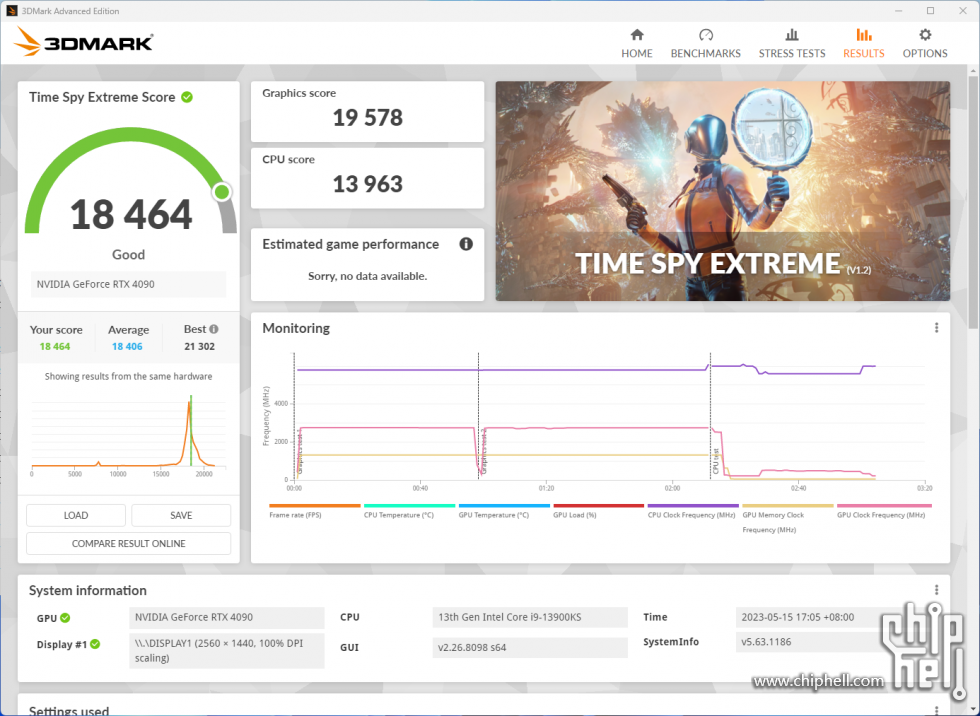
Task: Minimize the 3DMark window
Action: click(x=898, y=11)
